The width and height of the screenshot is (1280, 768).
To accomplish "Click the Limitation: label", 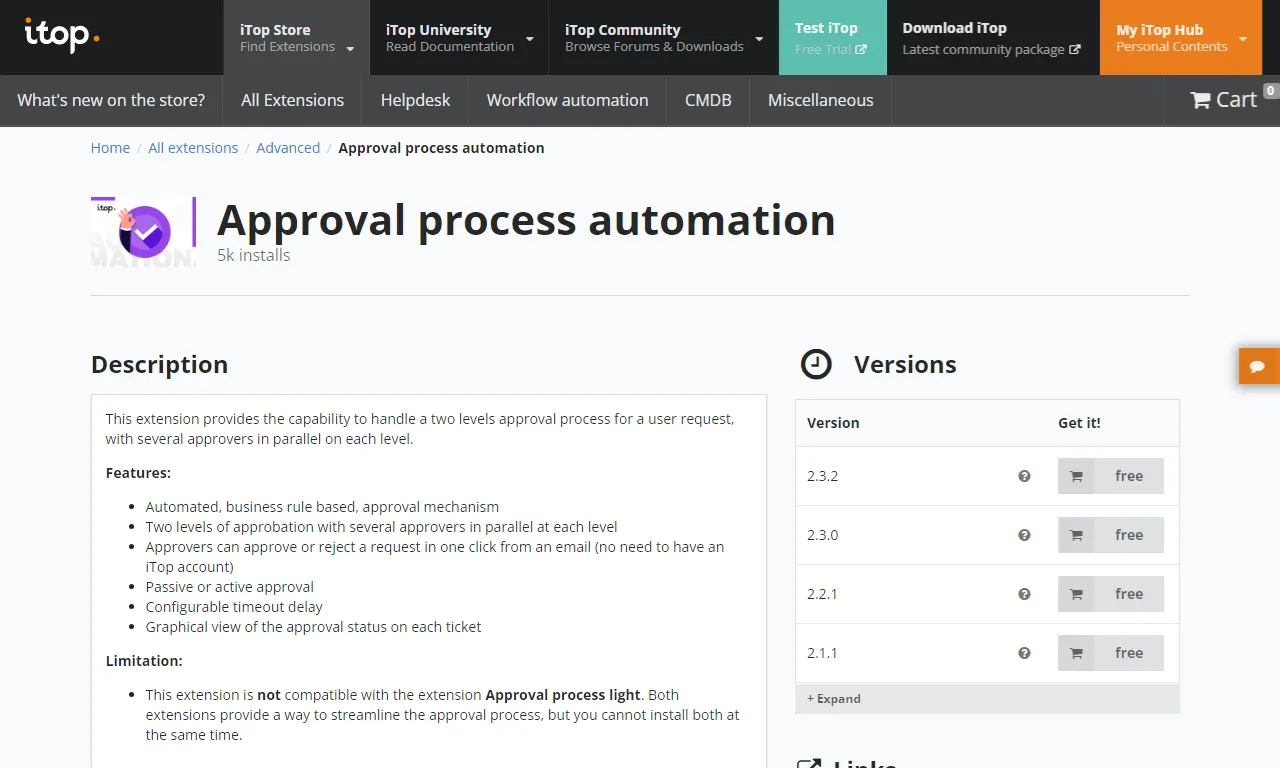I will click(144, 661).
